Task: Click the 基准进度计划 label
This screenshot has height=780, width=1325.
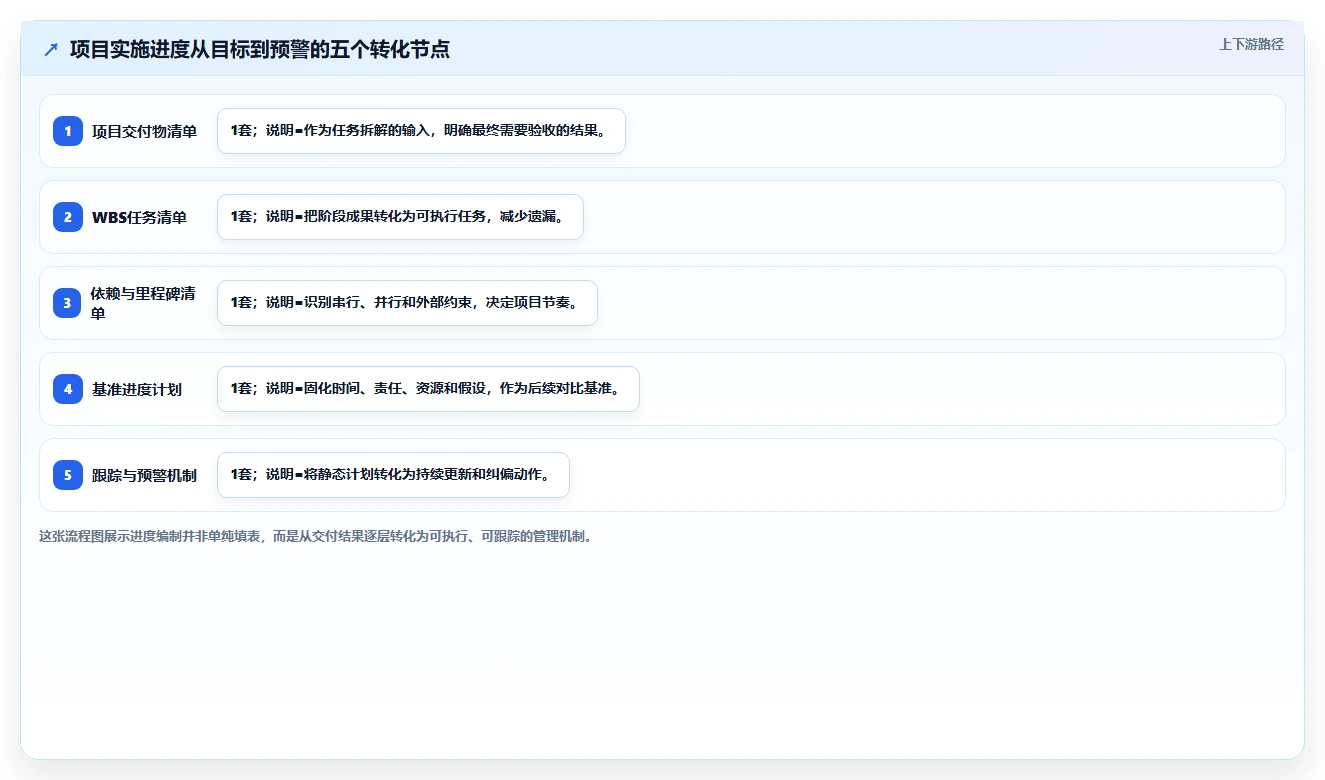Action: (137, 389)
